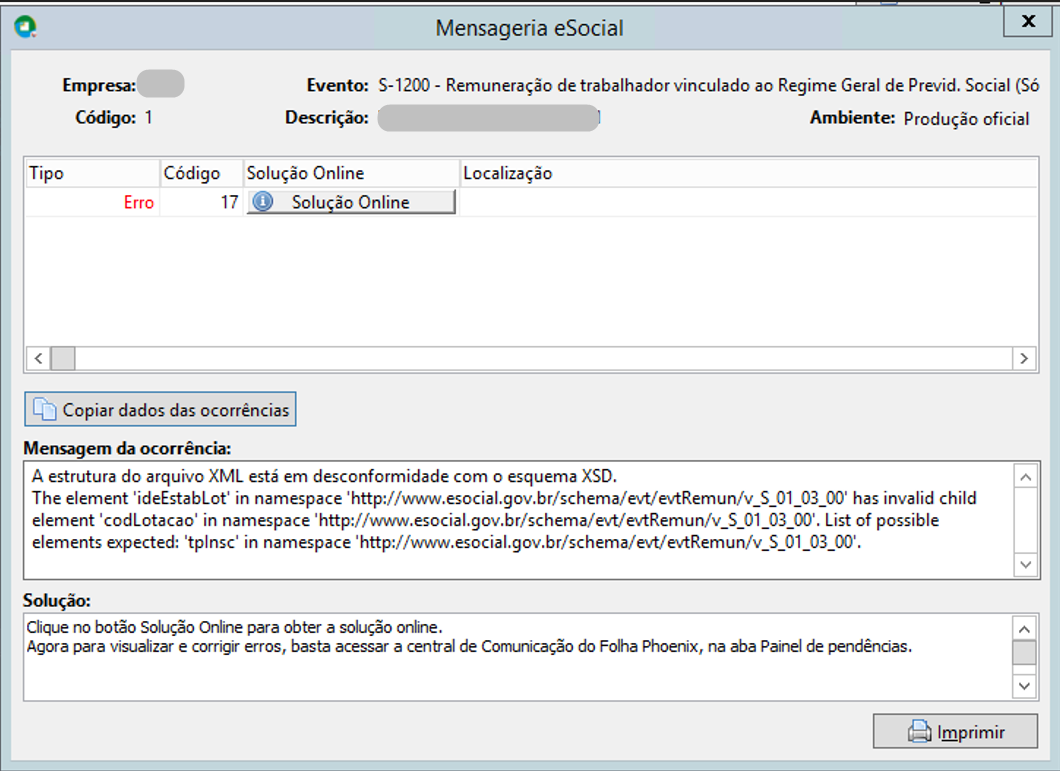Sort by the Código column header
The width and height of the screenshot is (1060, 771).
[201, 173]
